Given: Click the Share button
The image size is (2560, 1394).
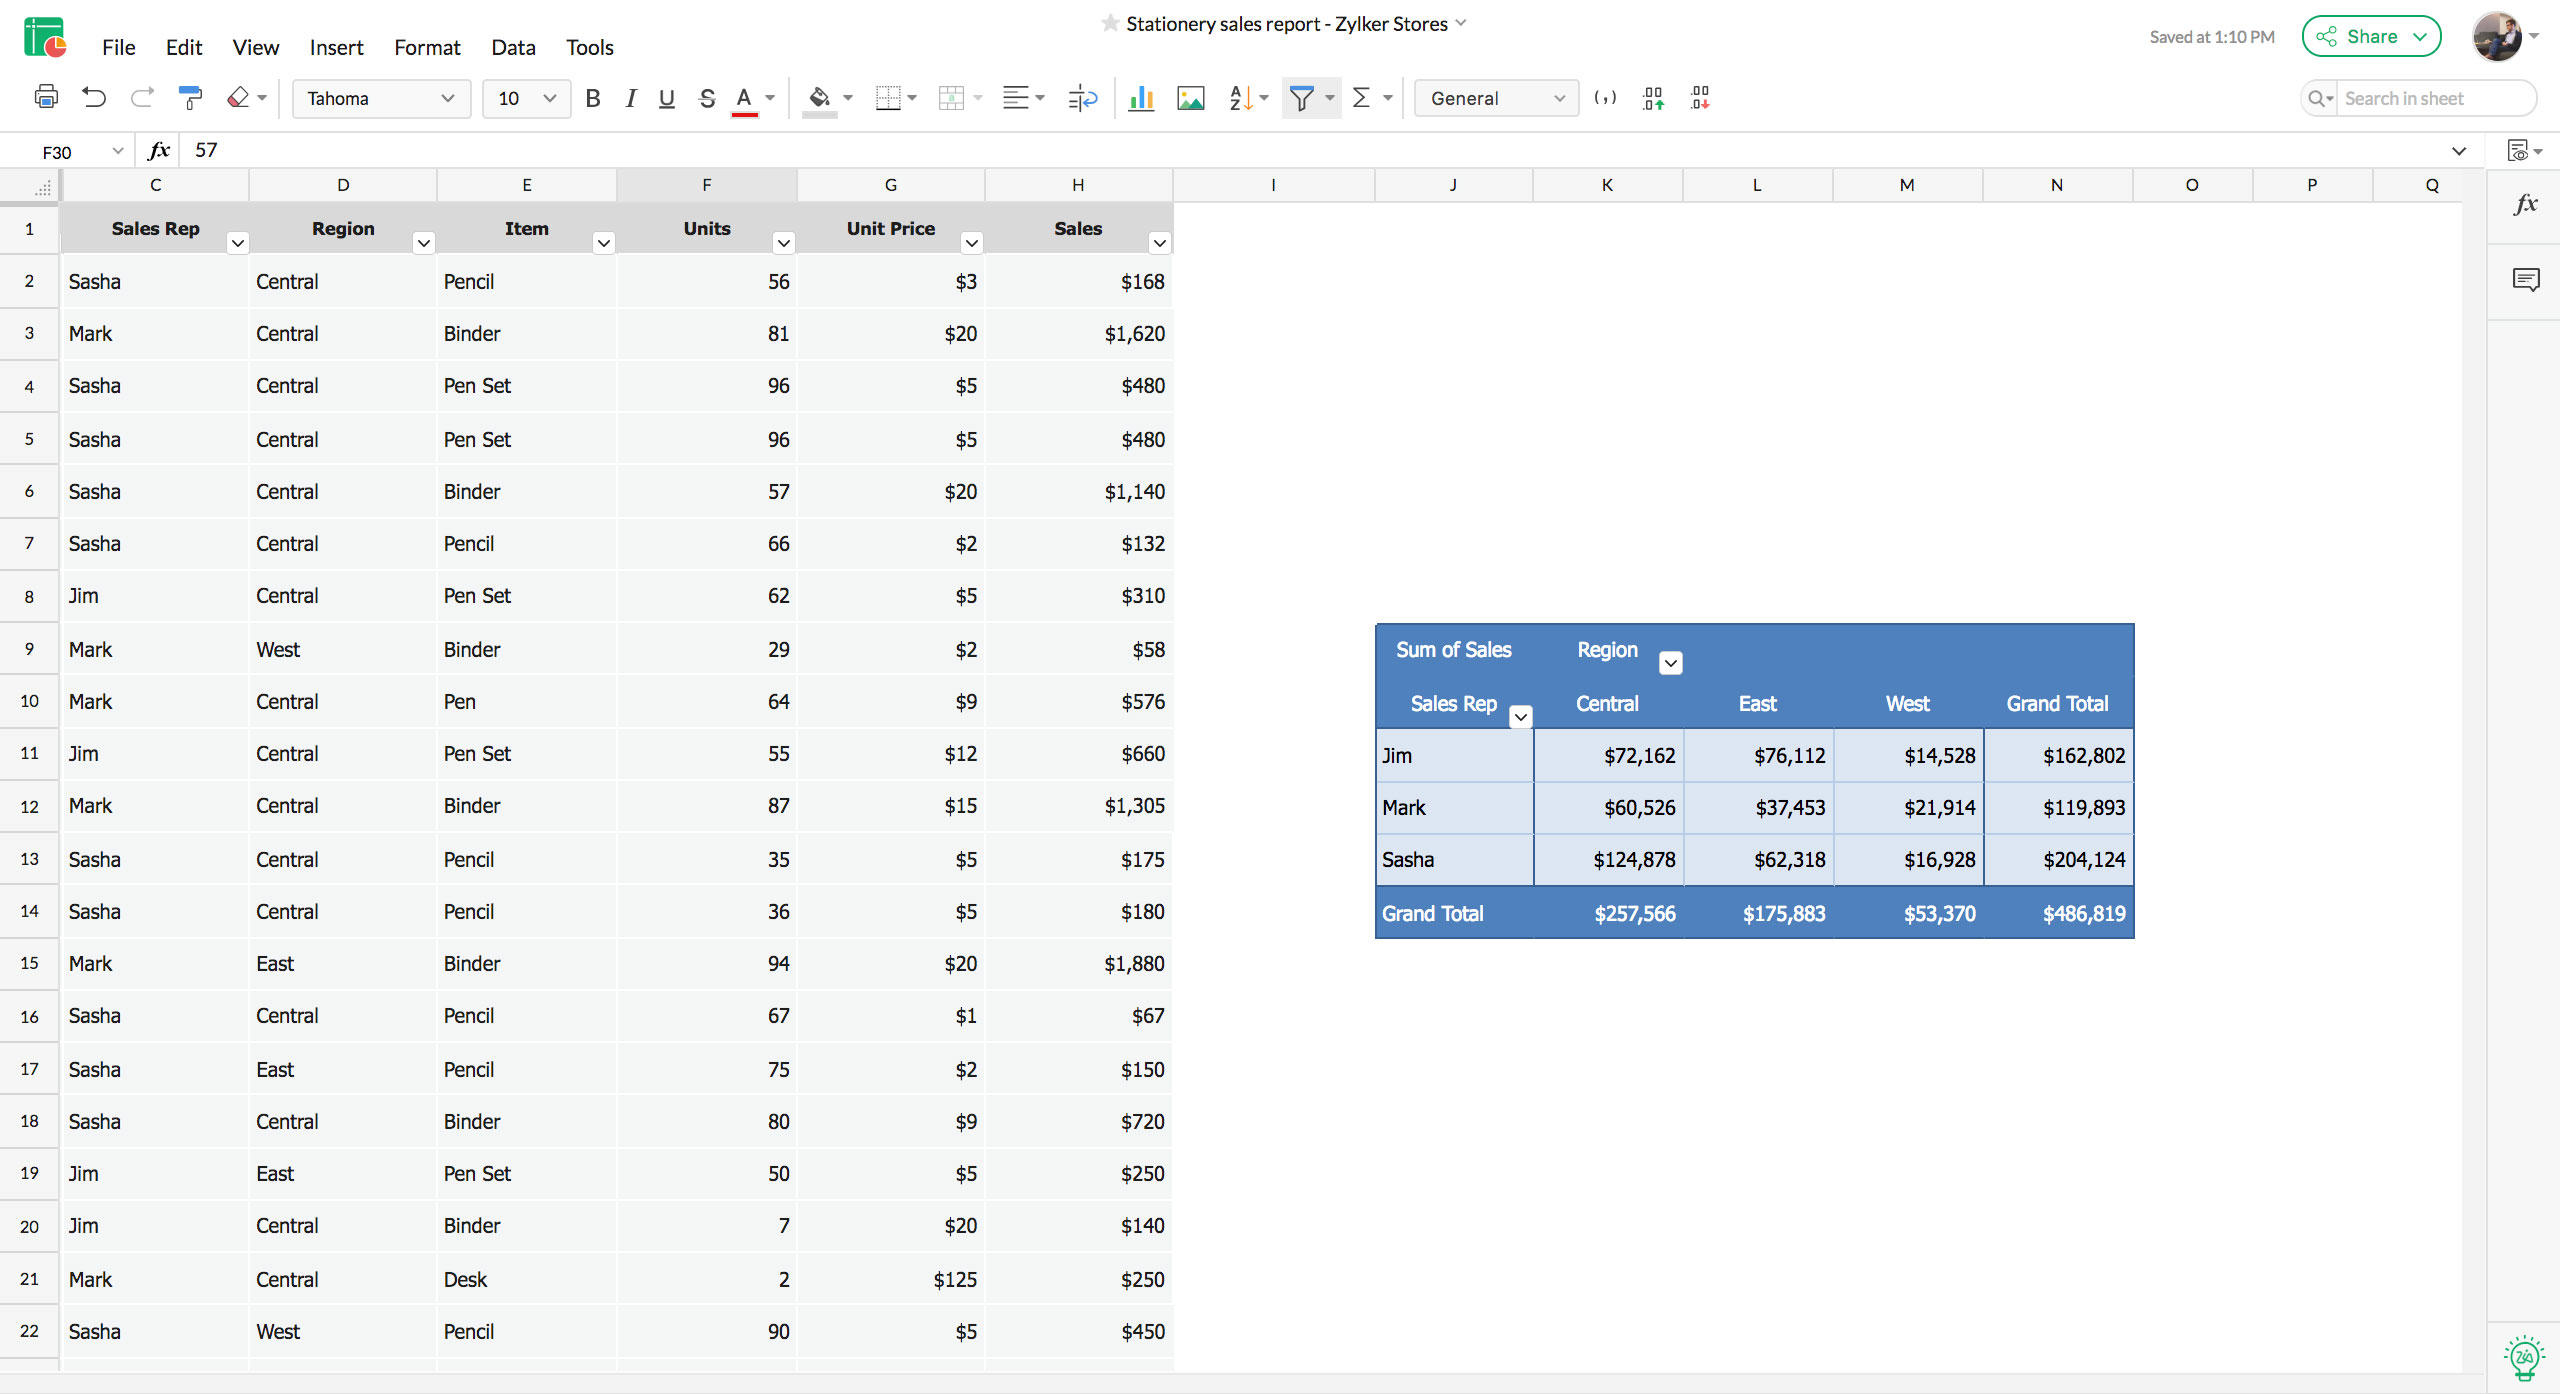Looking at the screenshot, I should [x=2370, y=37].
